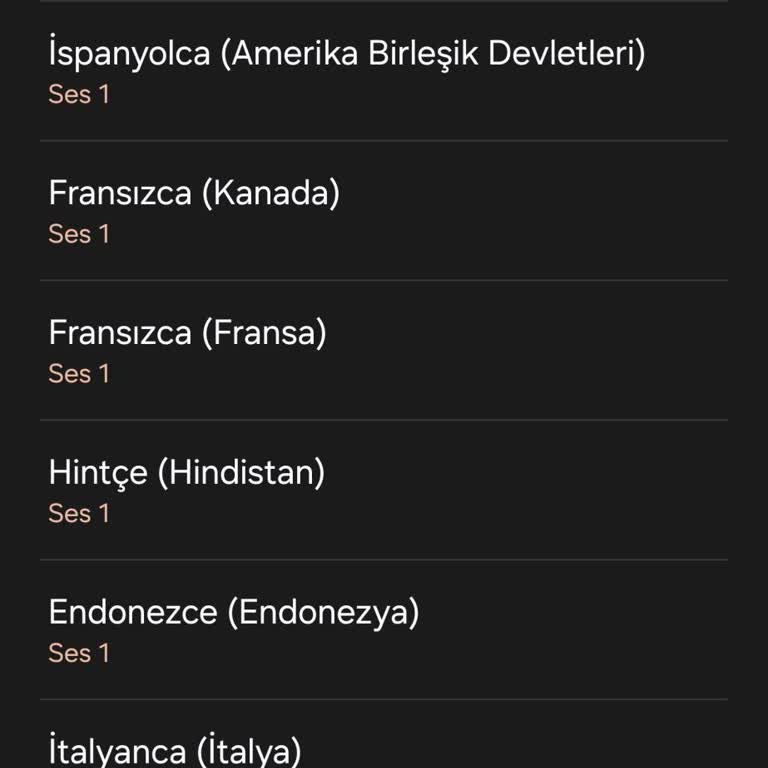Click the text (Fransa) in list
Screen dimensions: 768x768
click(x=264, y=333)
